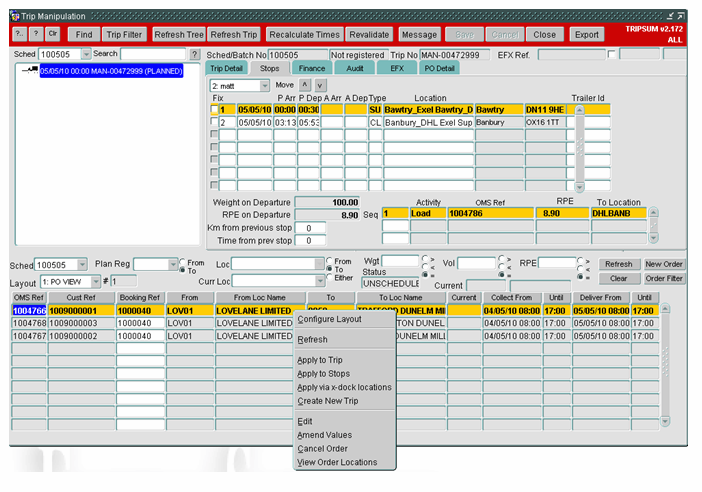Click the Km from previous stop field
702x492 pixels.
click(x=310, y=228)
